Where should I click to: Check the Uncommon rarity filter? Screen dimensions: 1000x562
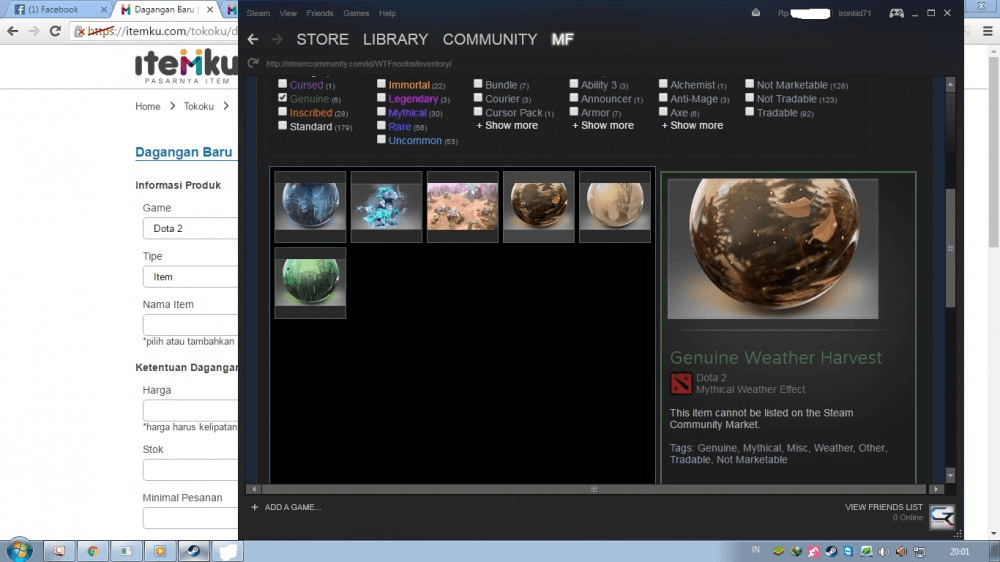click(x=381, y=140)
